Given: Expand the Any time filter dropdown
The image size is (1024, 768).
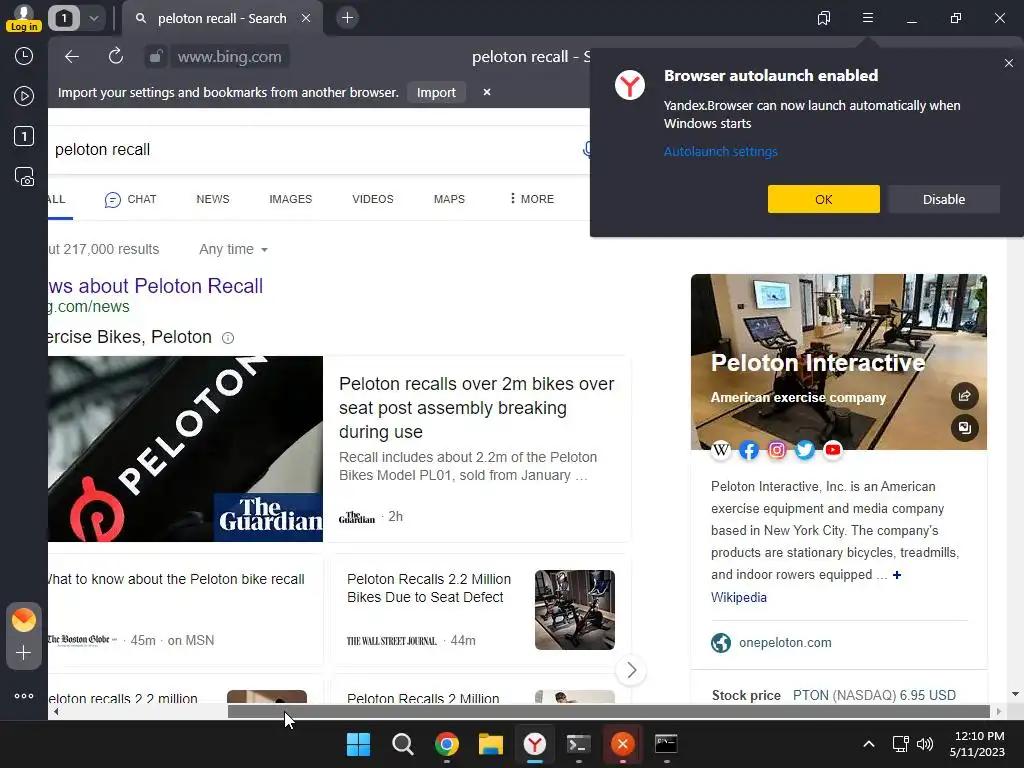Looking at the screenshot, I should (233, 249).
